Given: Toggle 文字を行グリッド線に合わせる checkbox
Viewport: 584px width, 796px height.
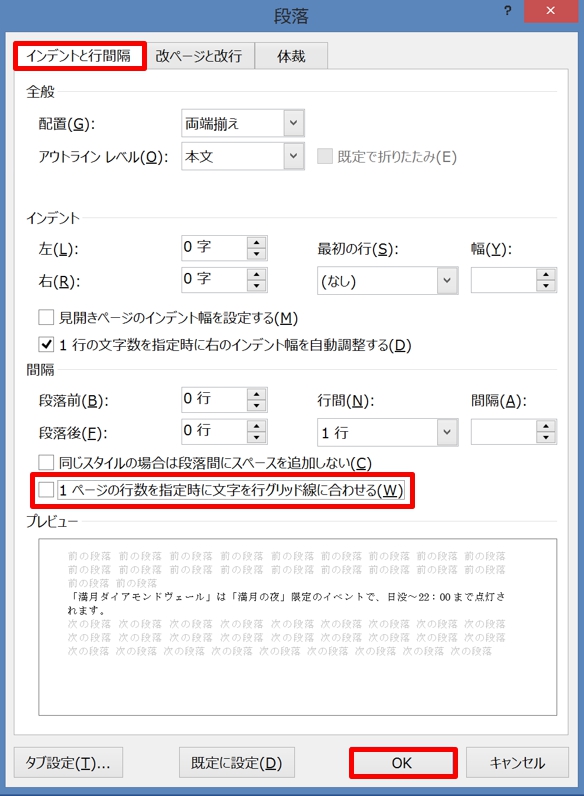Looking at the screenshot, I should click(x=46, y=490).
